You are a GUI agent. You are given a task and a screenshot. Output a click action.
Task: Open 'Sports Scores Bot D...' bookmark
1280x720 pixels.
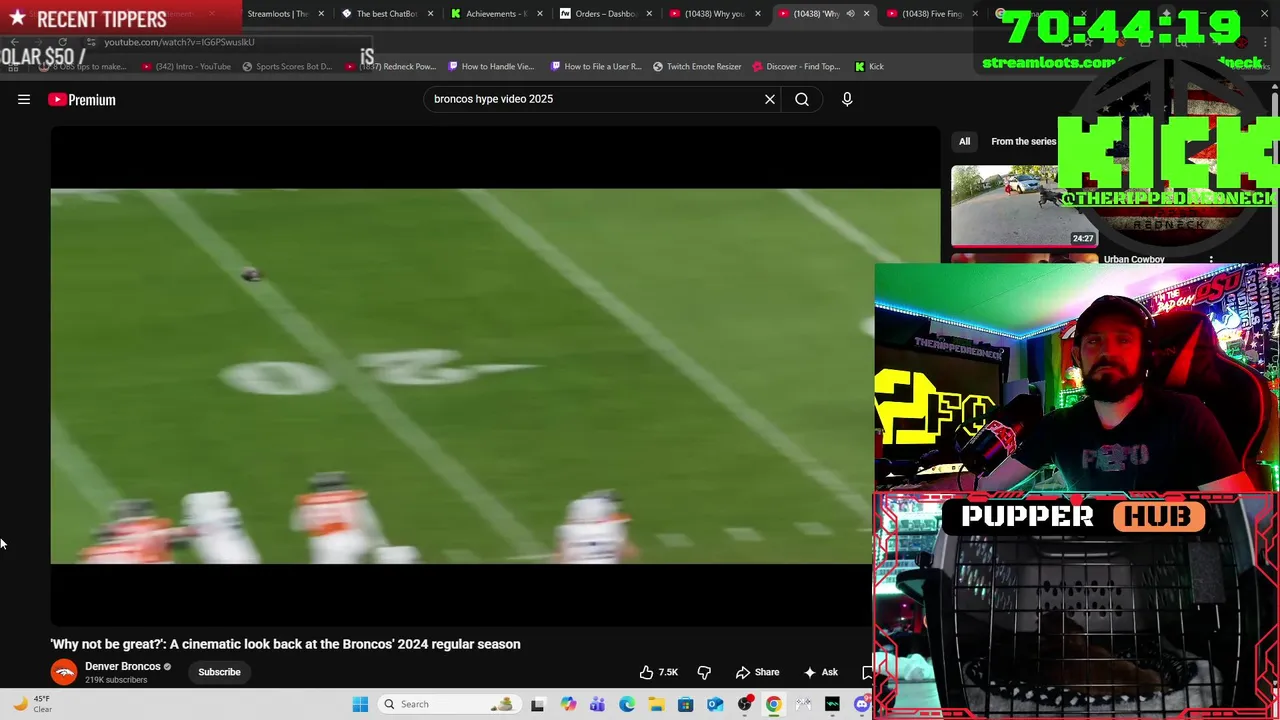pos(286,66)
